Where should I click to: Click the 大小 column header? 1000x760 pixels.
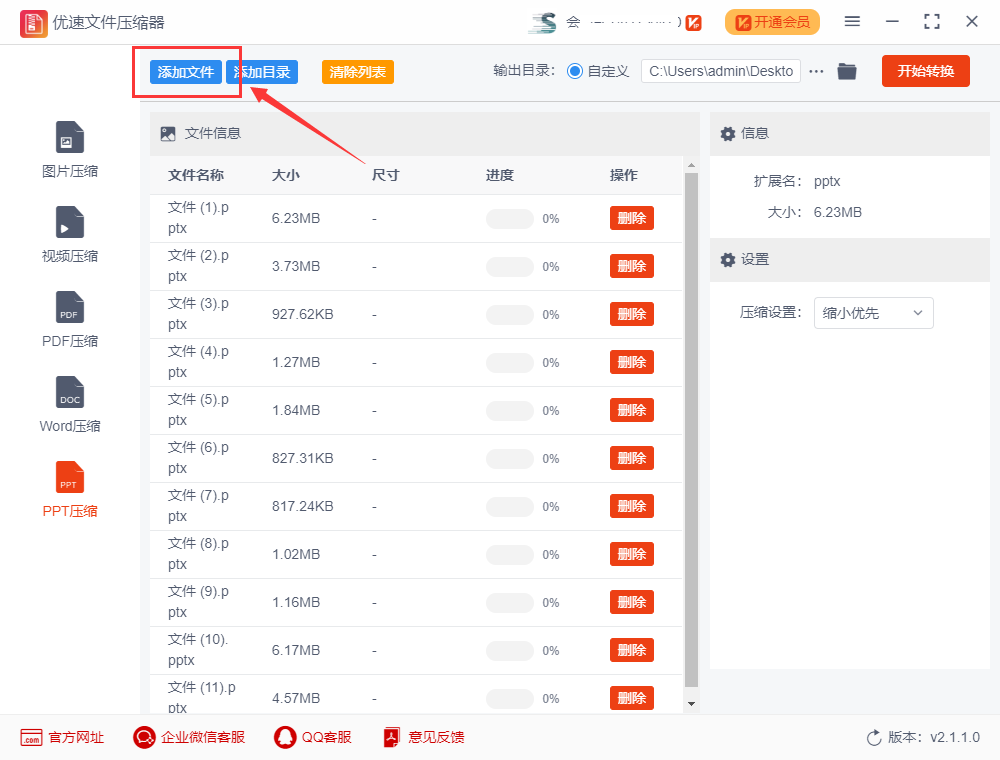click(x=286, y=175)
